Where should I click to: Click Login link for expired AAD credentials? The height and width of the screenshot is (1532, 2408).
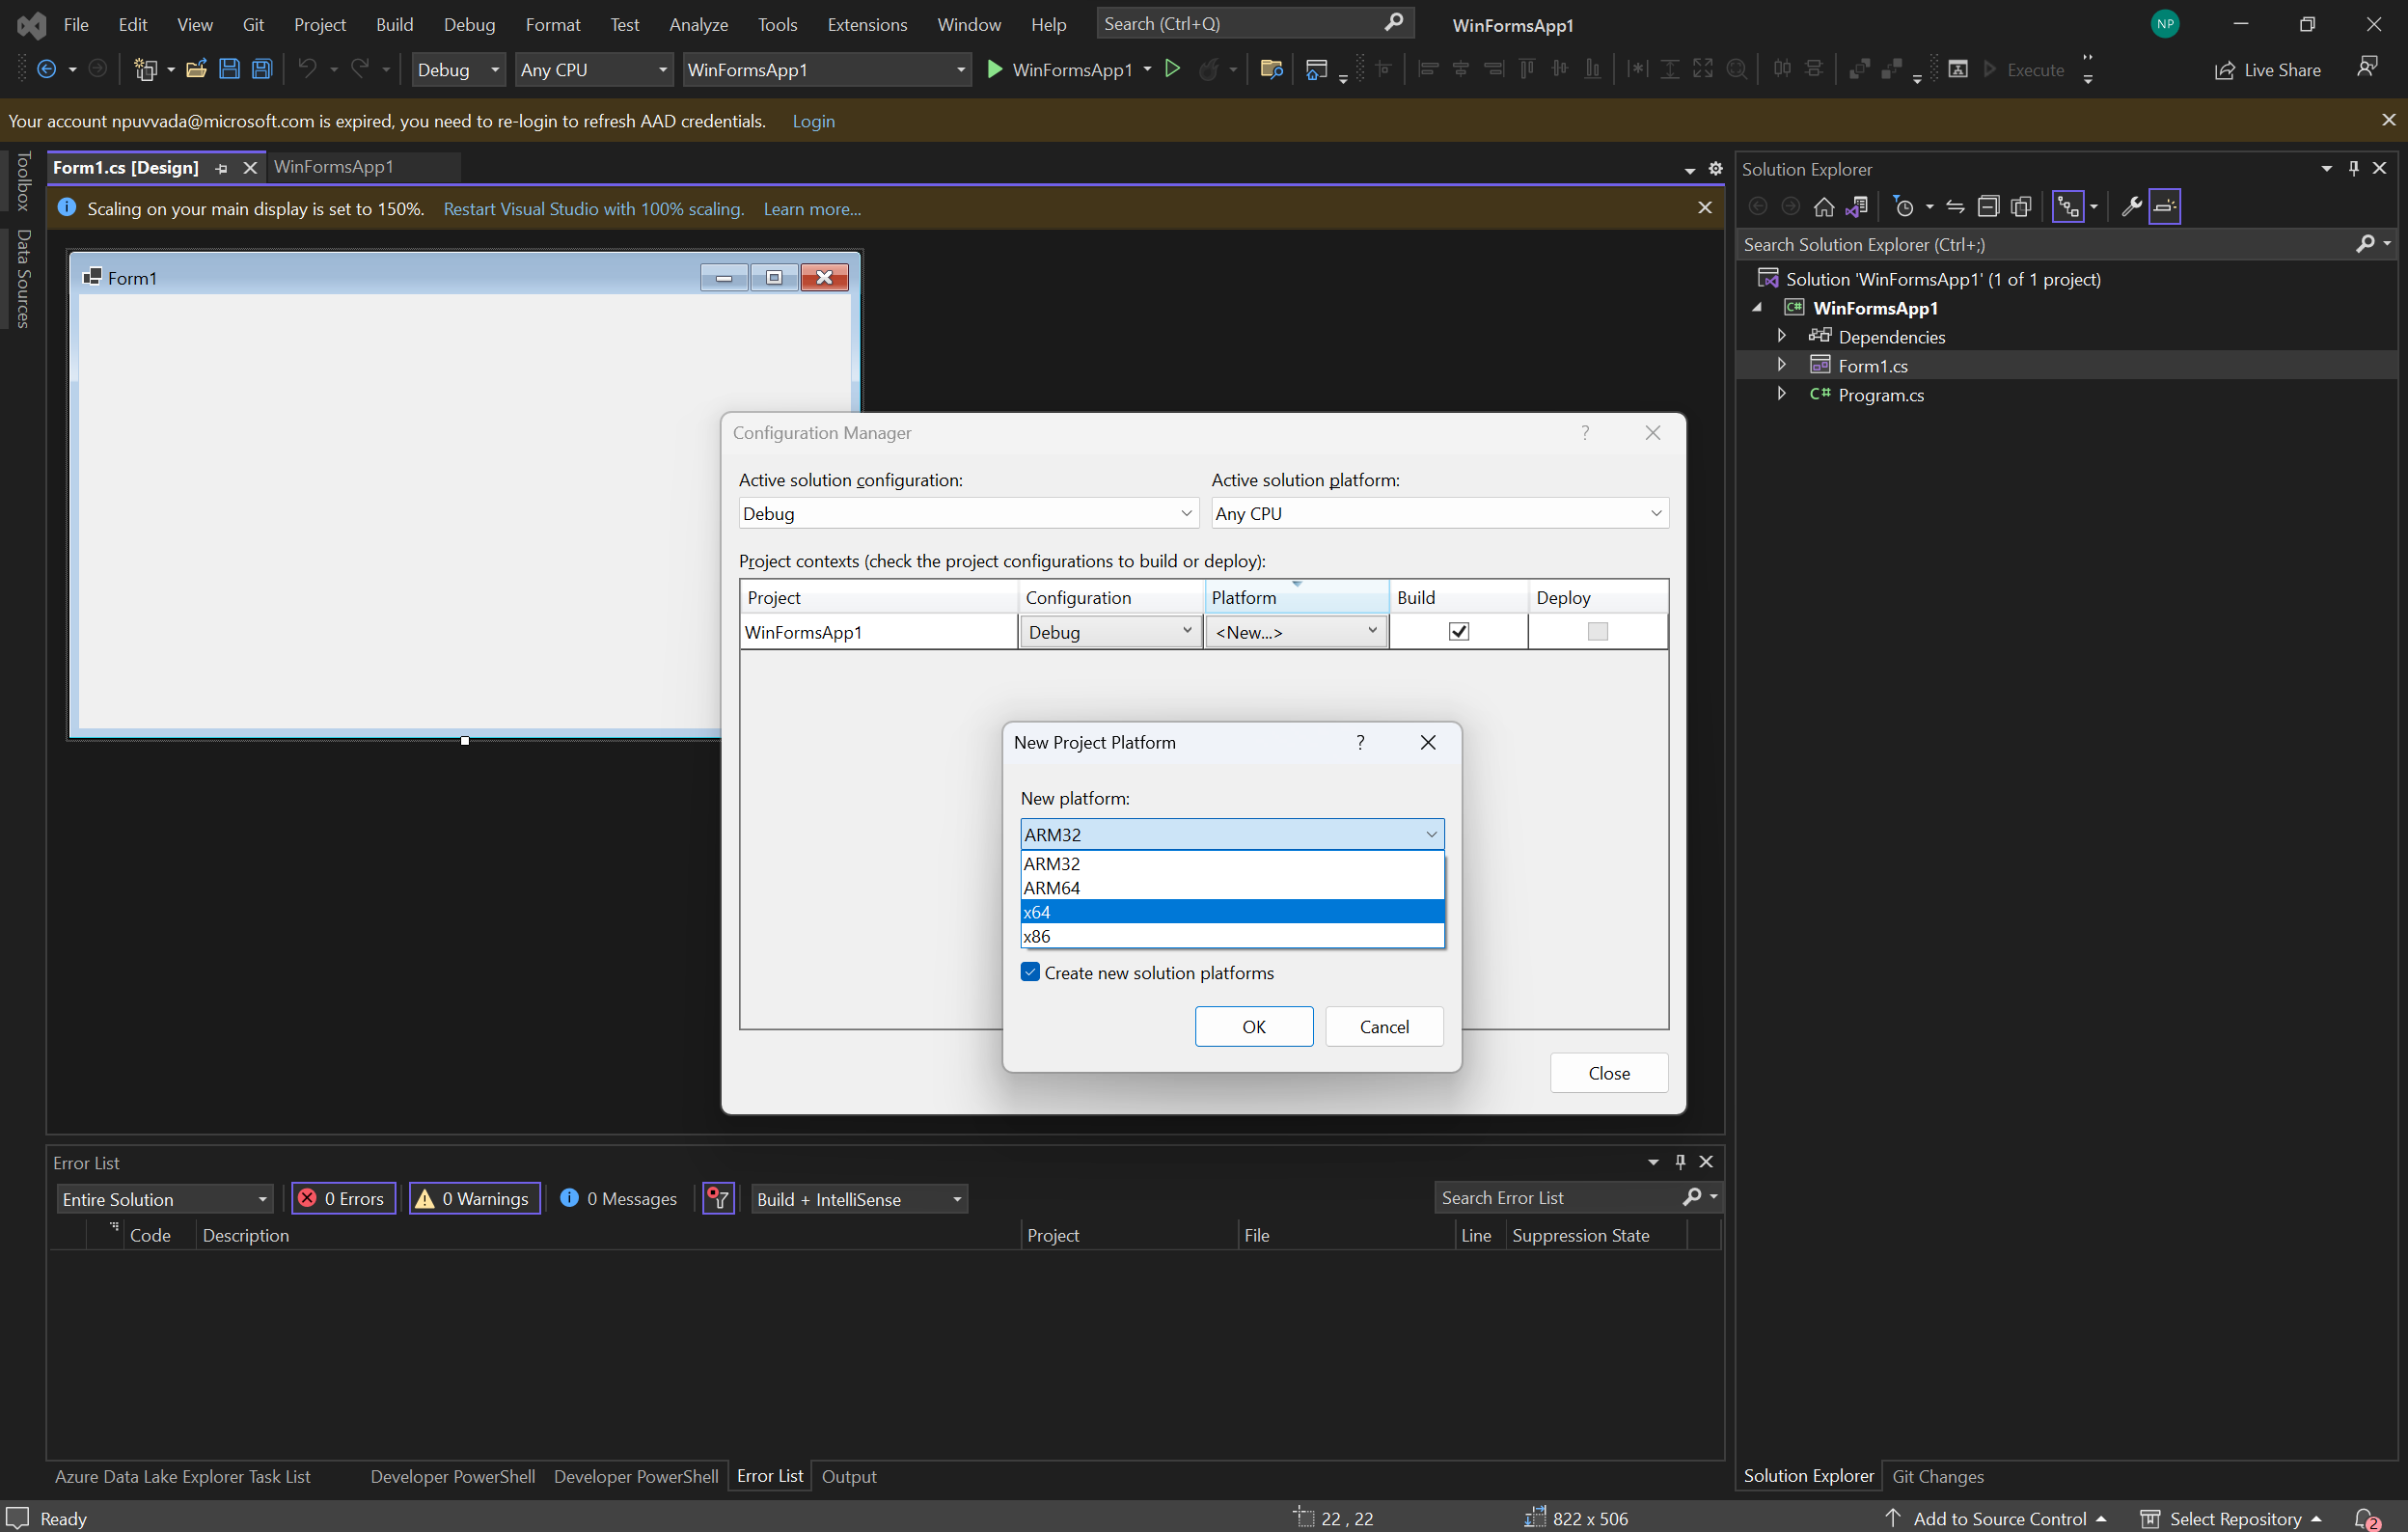coord(814,122)
